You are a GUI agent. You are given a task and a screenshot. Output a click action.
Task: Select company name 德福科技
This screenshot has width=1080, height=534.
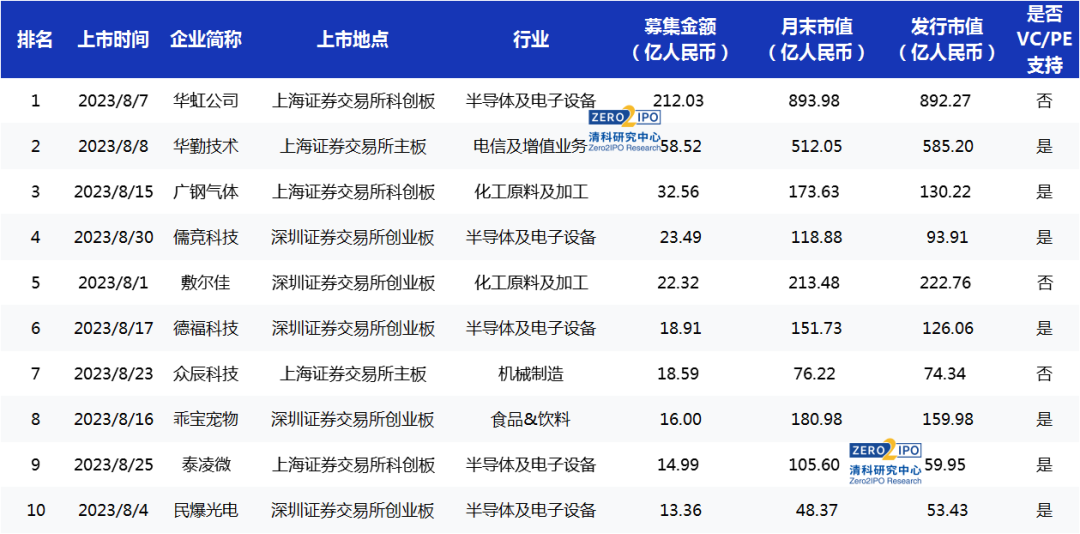coord(206,329)
